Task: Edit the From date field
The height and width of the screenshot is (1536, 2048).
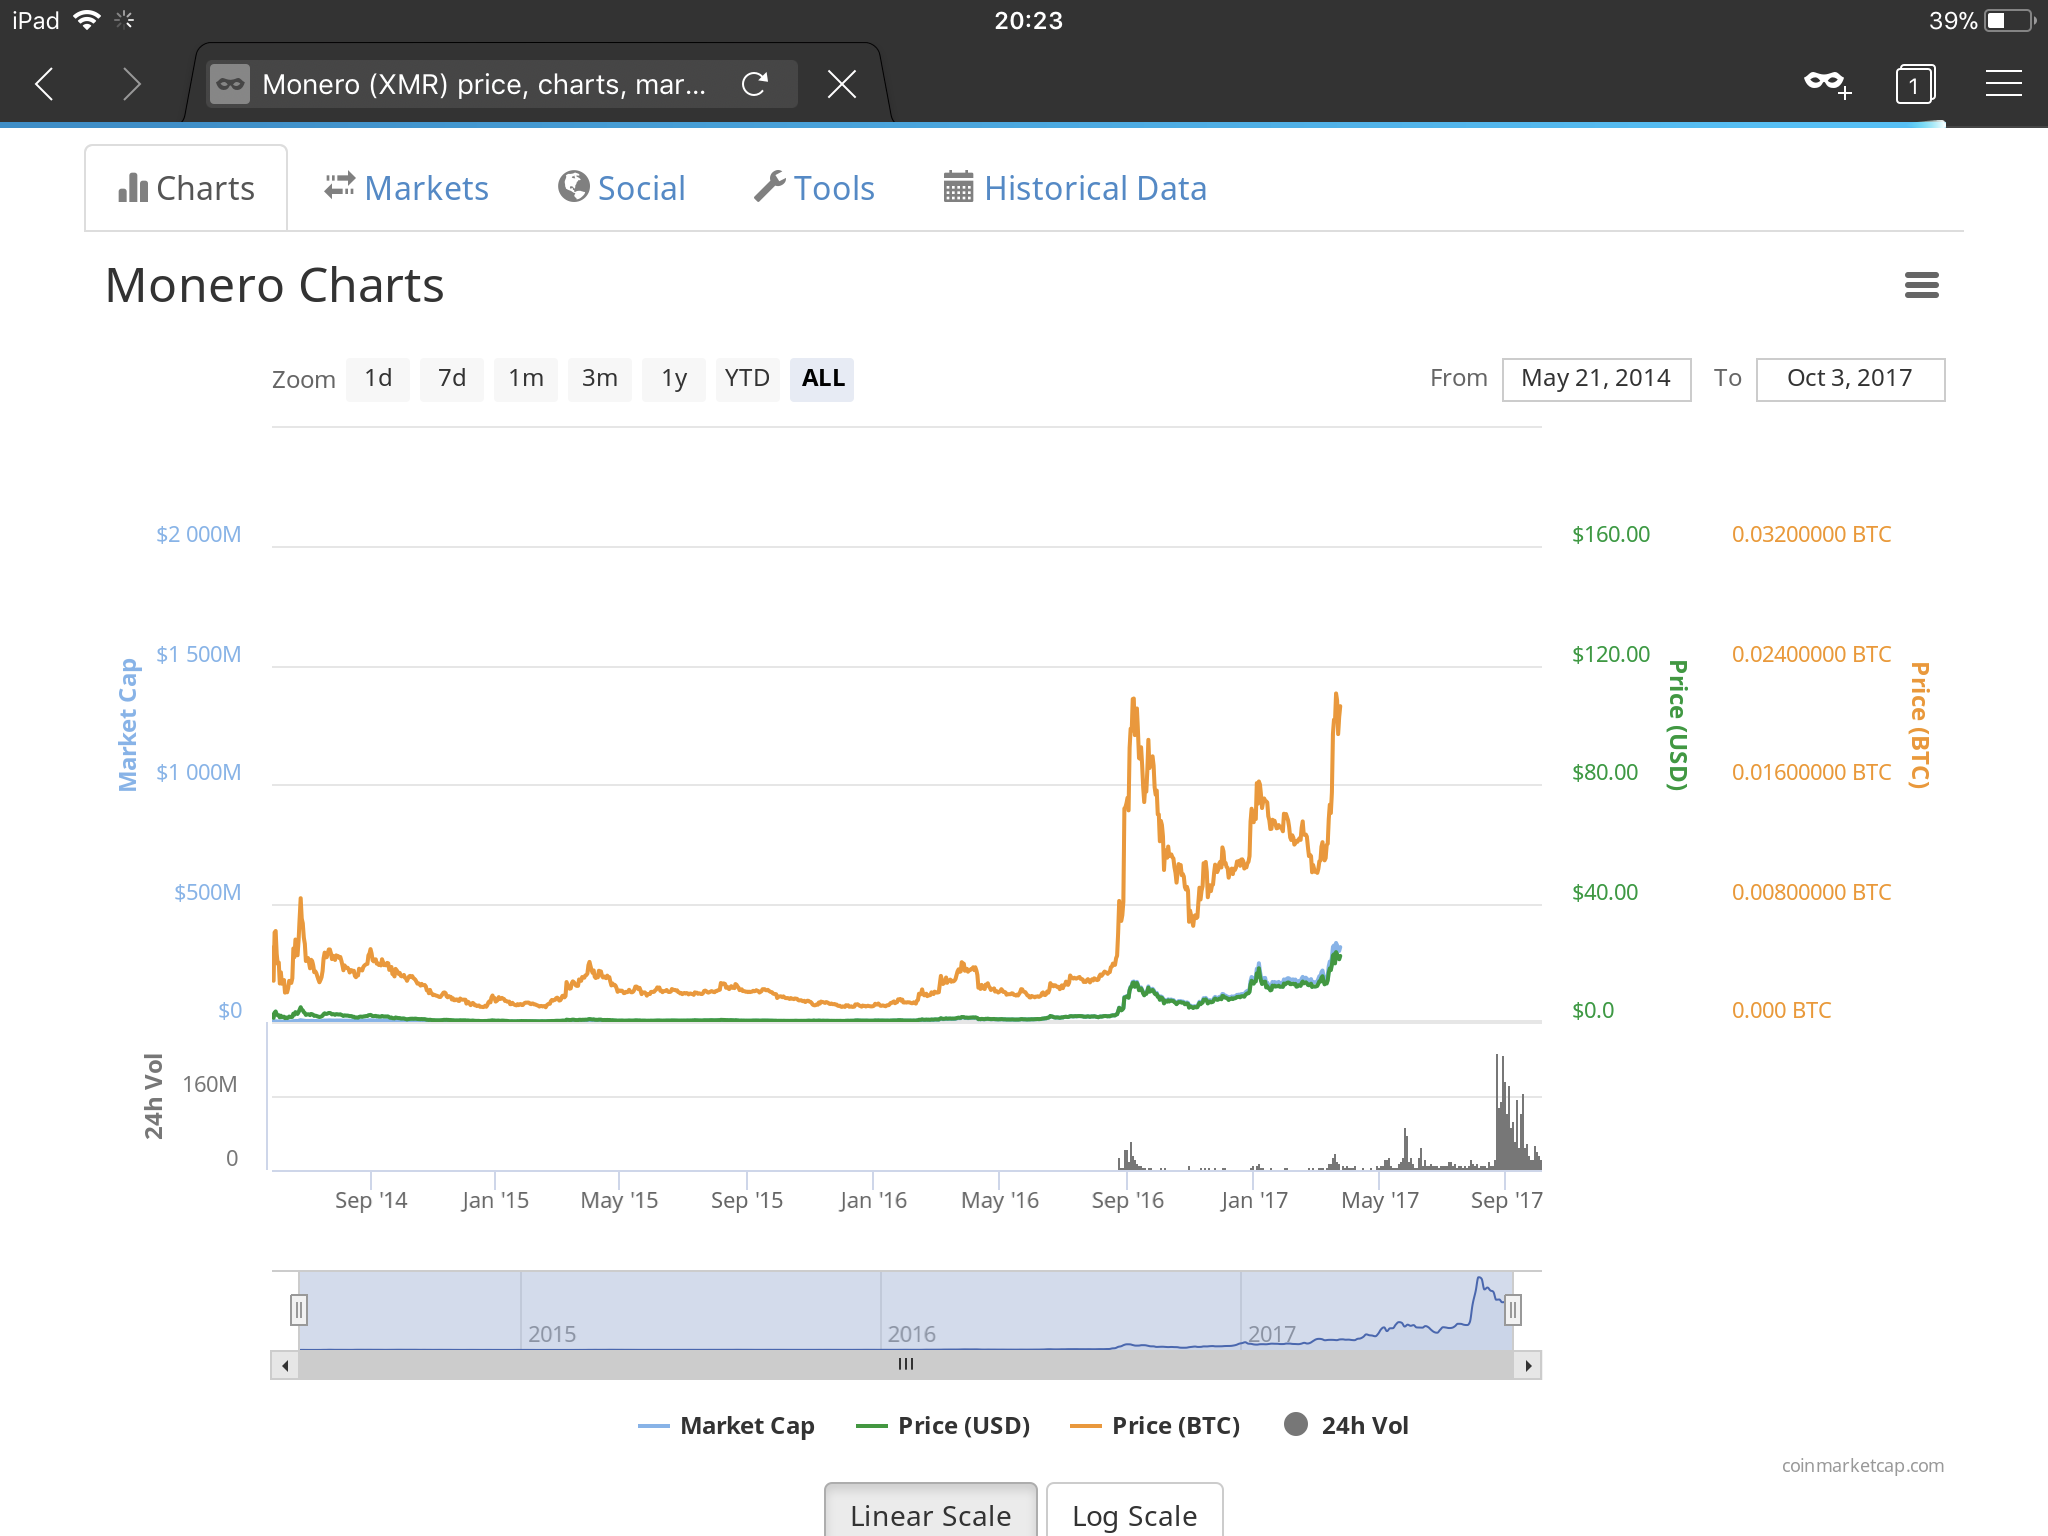Action: 1596,379
